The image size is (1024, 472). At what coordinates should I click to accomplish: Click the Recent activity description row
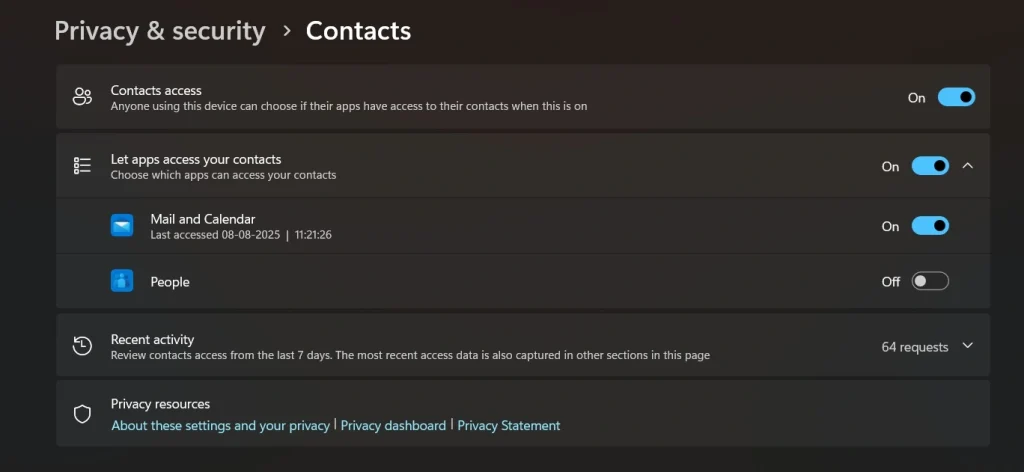point(410,355)
